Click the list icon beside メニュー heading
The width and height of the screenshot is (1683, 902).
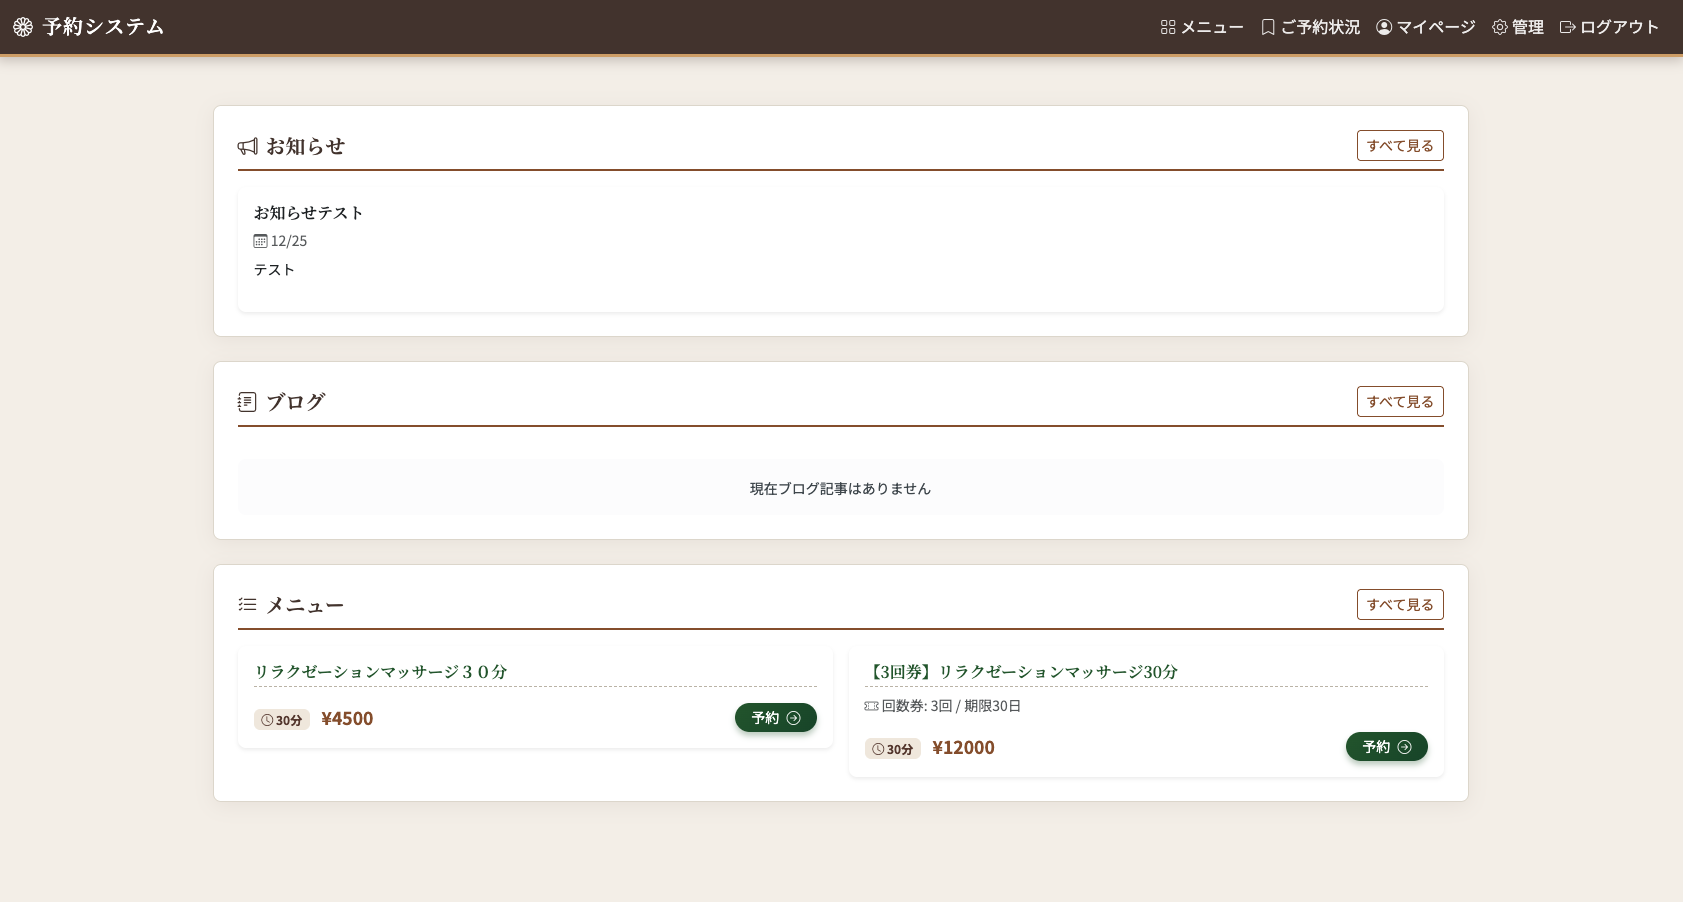247,605
